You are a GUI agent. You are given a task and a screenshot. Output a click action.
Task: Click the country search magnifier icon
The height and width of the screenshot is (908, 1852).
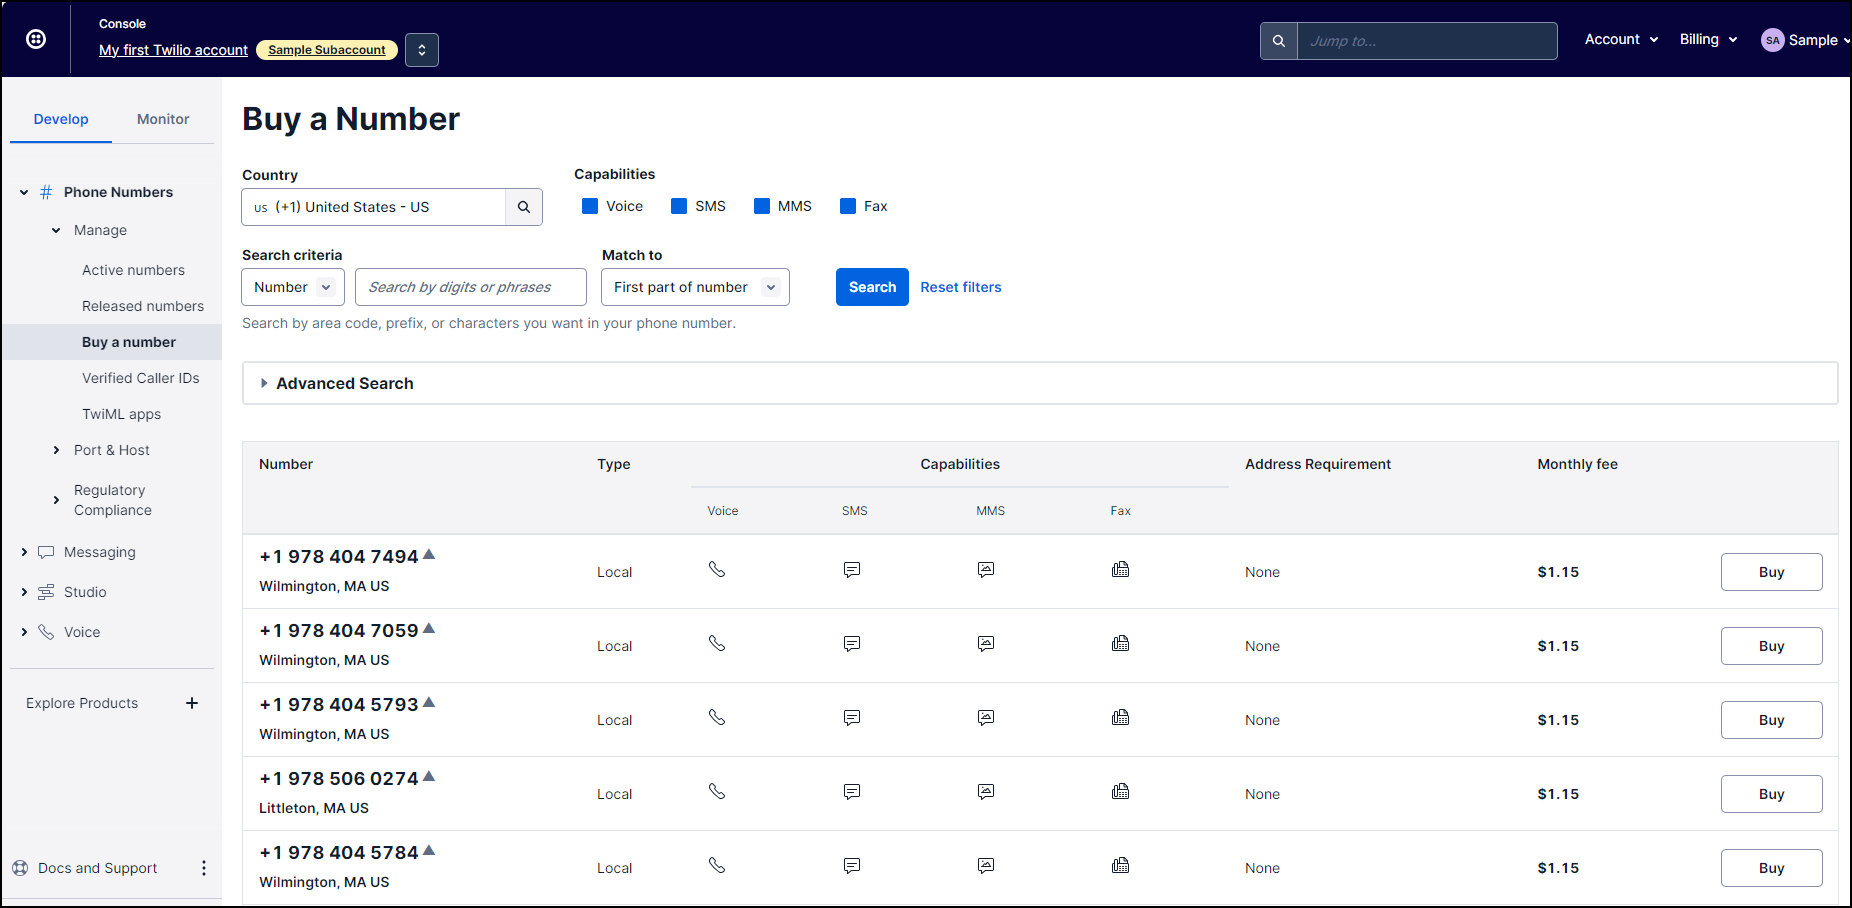click(x=523, y=207)
